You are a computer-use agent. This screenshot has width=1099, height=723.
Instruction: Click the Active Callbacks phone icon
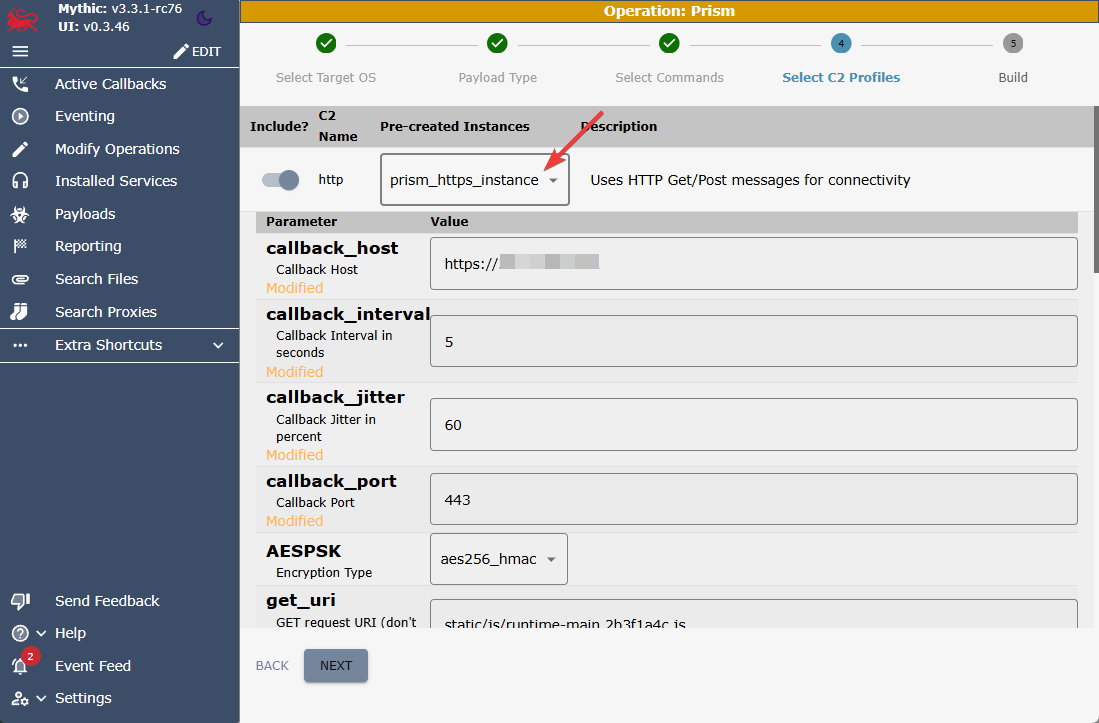(x=20, y=84)
